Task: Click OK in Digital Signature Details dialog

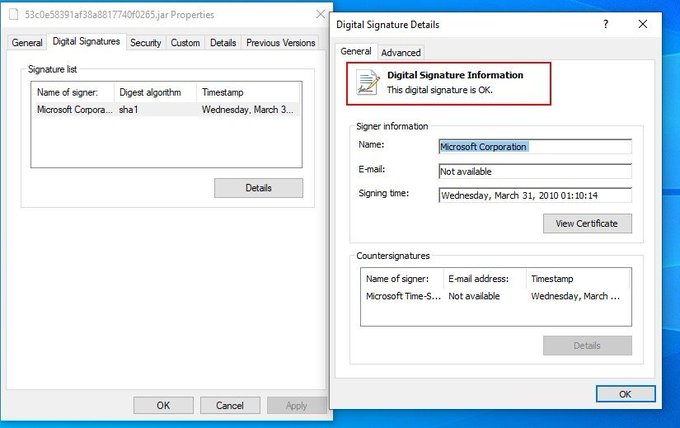Action: coord(625,394)
